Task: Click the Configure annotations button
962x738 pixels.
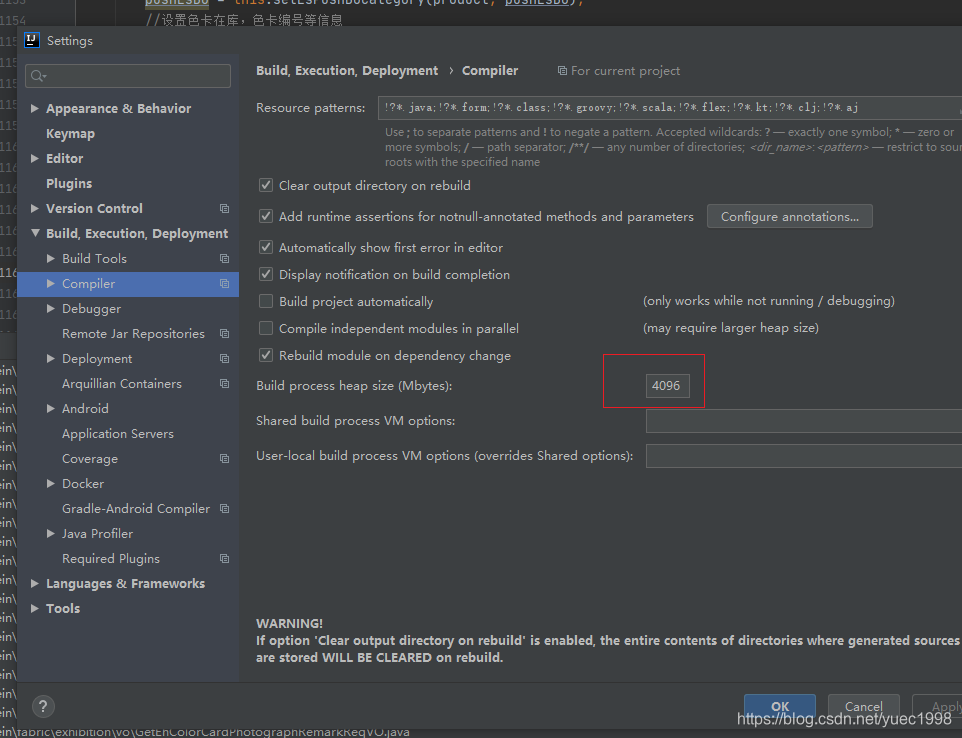Action: [789, 215]
